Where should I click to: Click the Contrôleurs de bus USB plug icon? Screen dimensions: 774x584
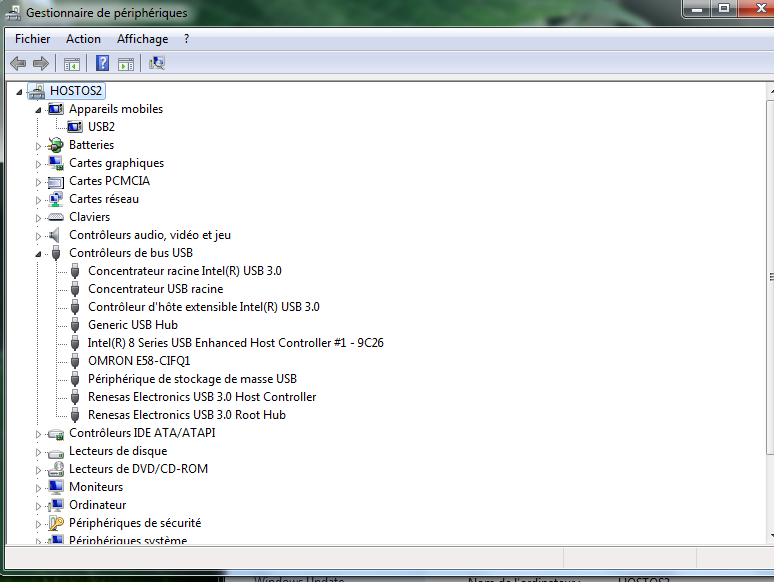pos(56,253)
